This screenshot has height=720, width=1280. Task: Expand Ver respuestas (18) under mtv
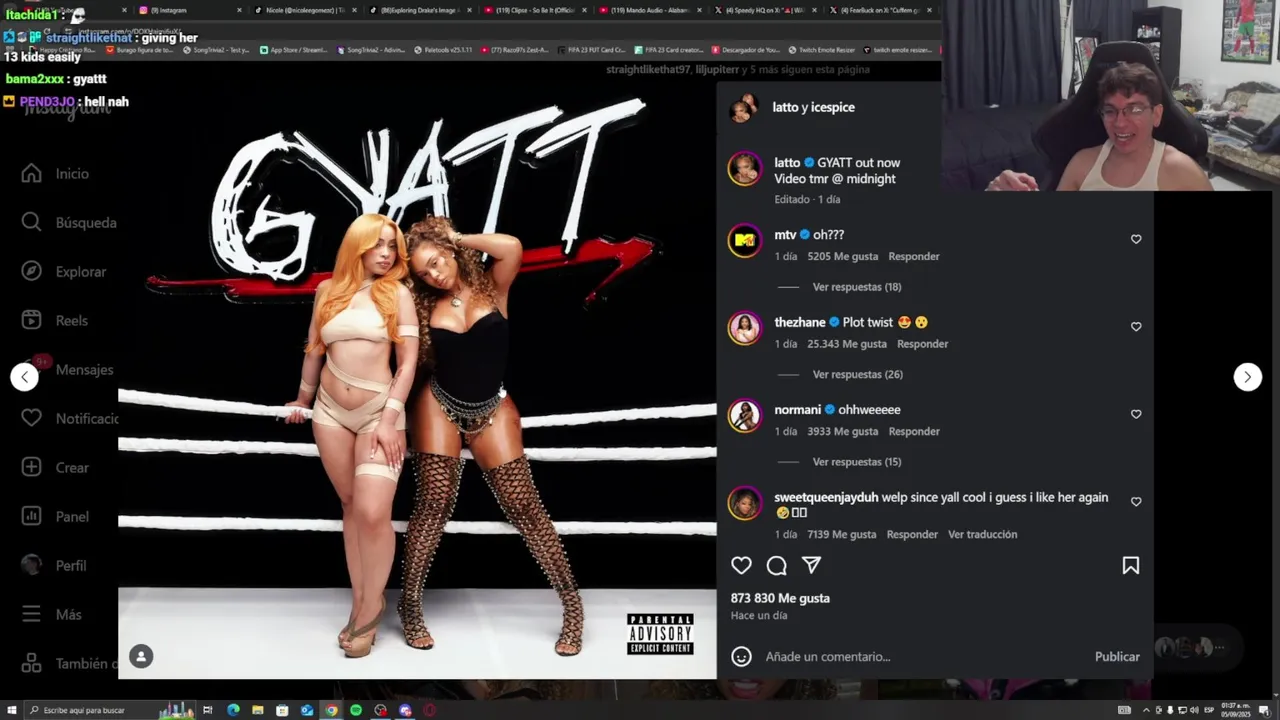click(857, 287)
